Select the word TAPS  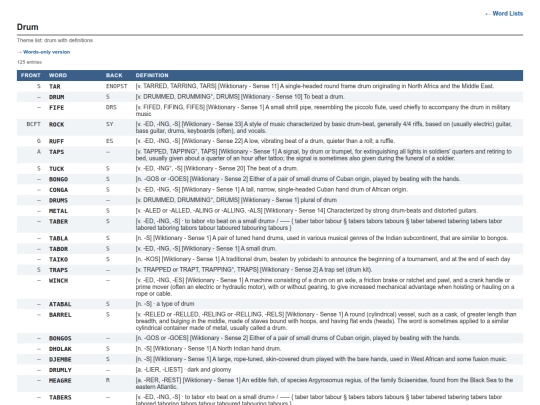[x=56, y=152]
